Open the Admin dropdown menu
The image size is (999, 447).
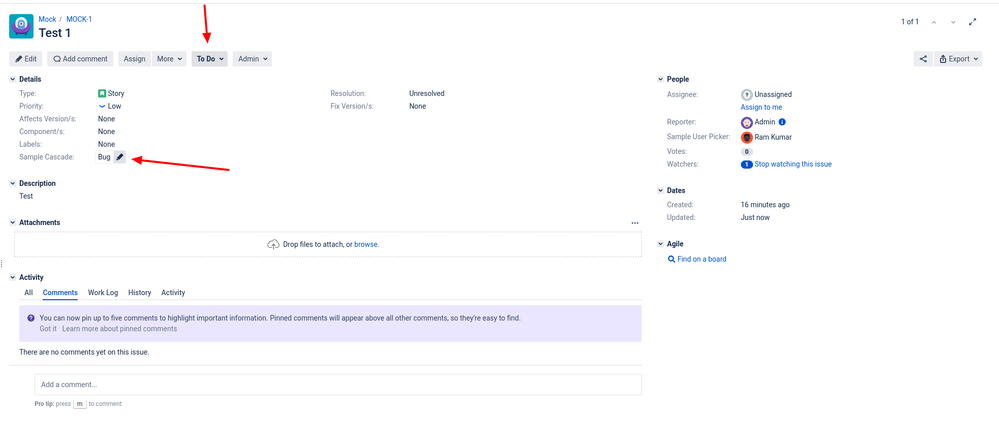click(x=252, y=59)
